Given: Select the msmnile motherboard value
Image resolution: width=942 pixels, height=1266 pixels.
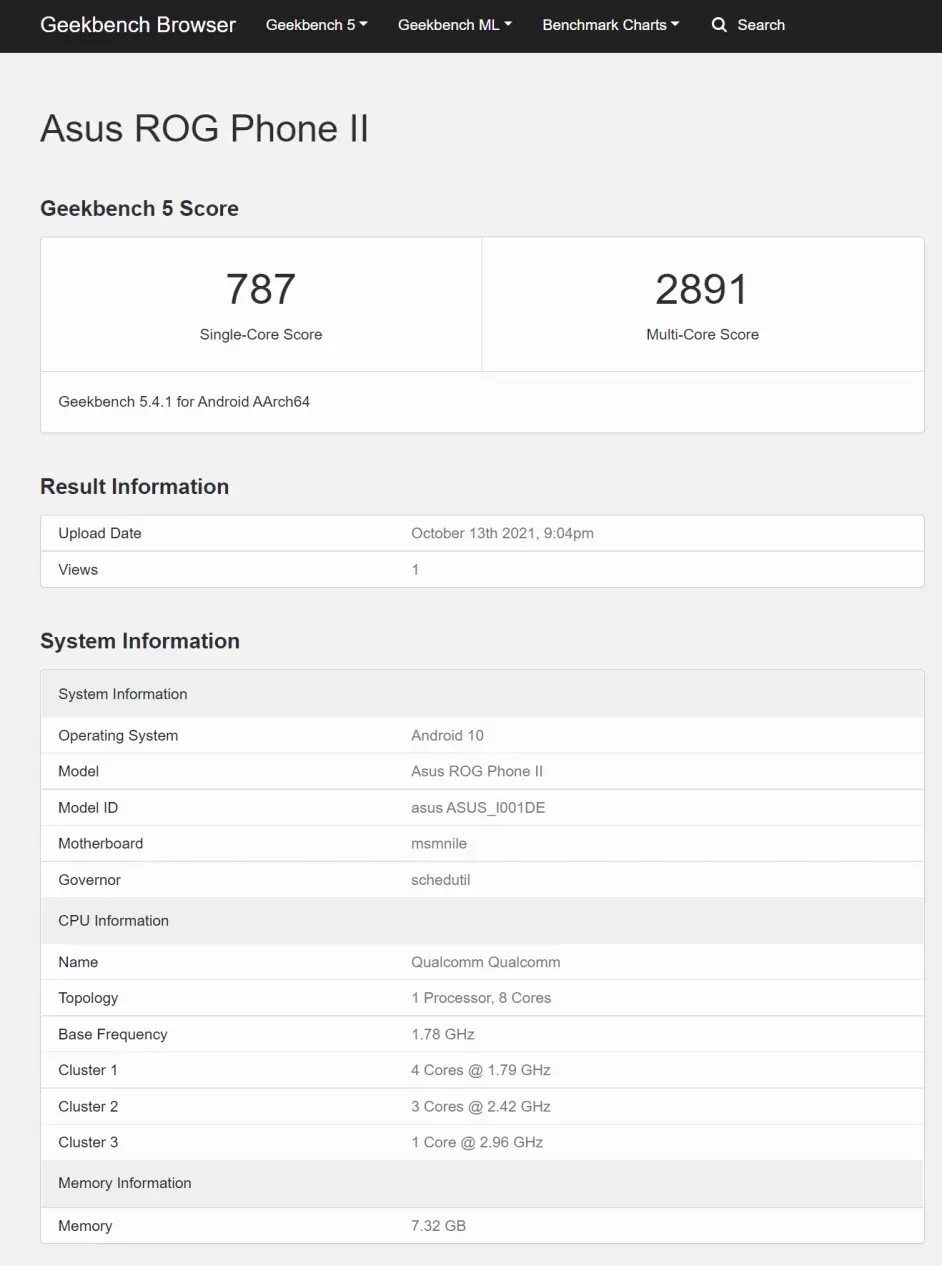Looking at the screenshot, I should 439,843.
